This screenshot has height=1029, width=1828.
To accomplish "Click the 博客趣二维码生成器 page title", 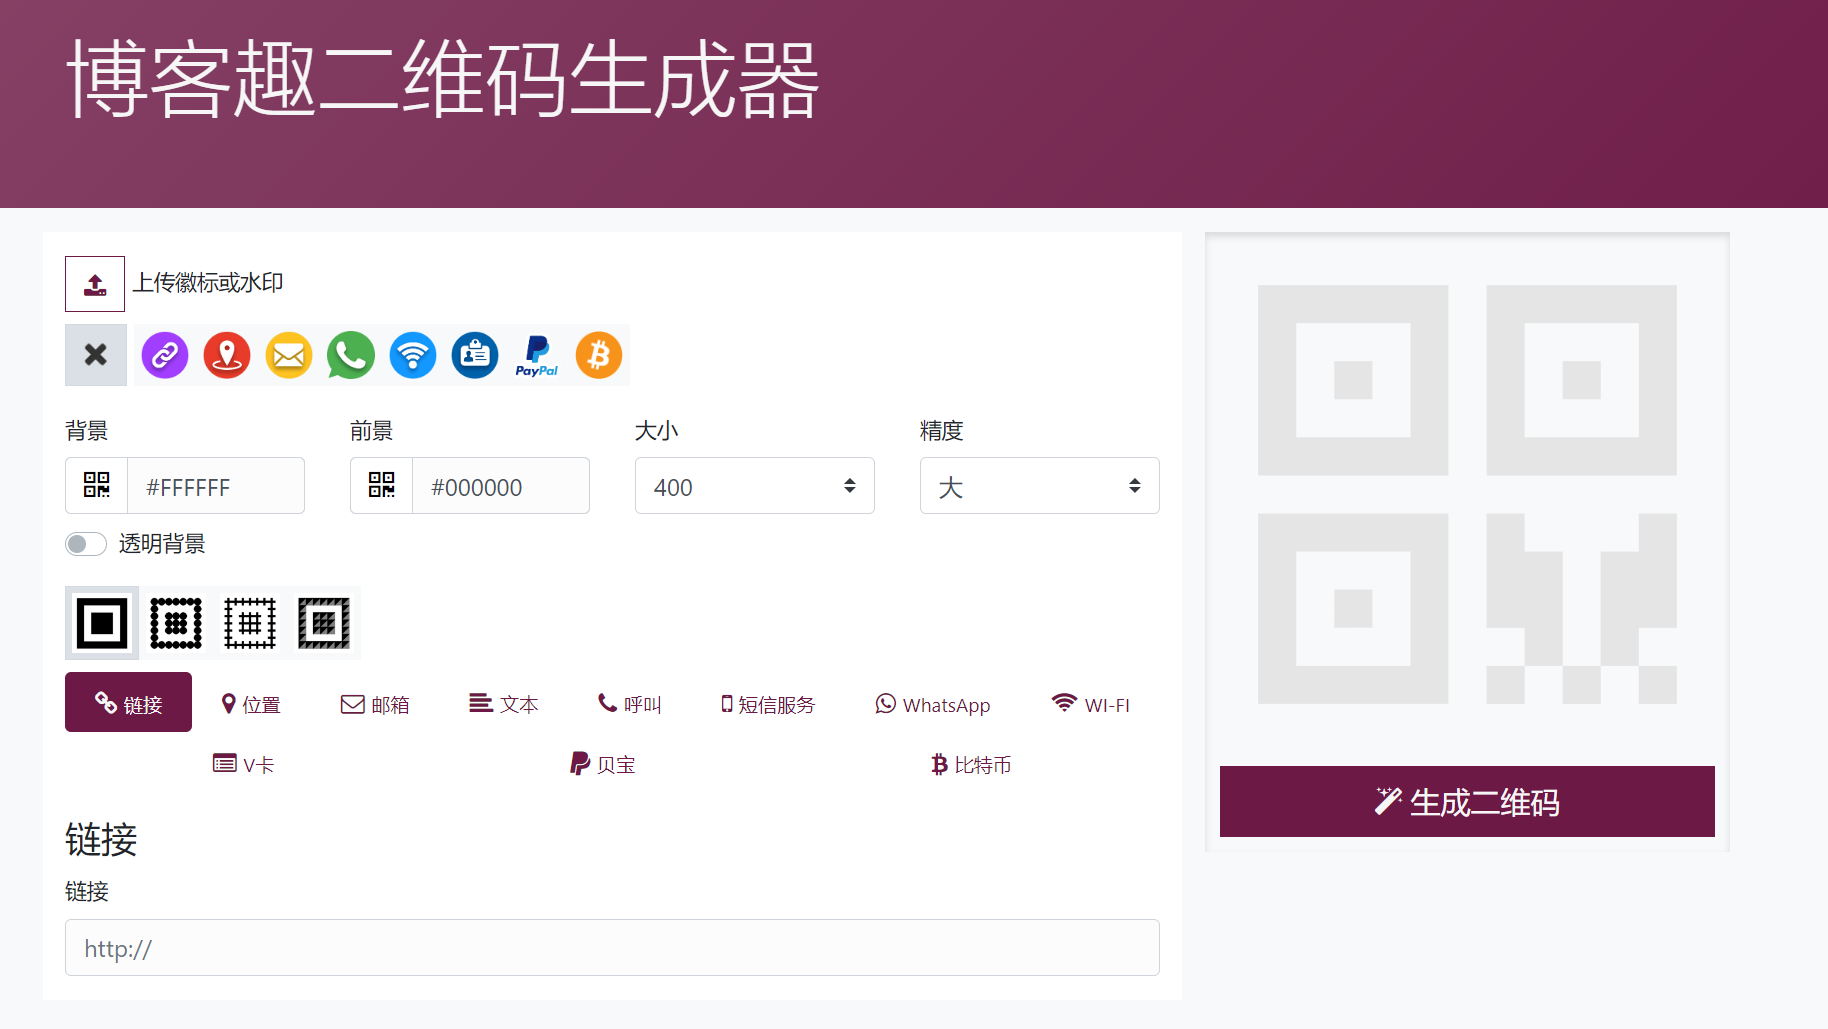I will click(443, 80).
